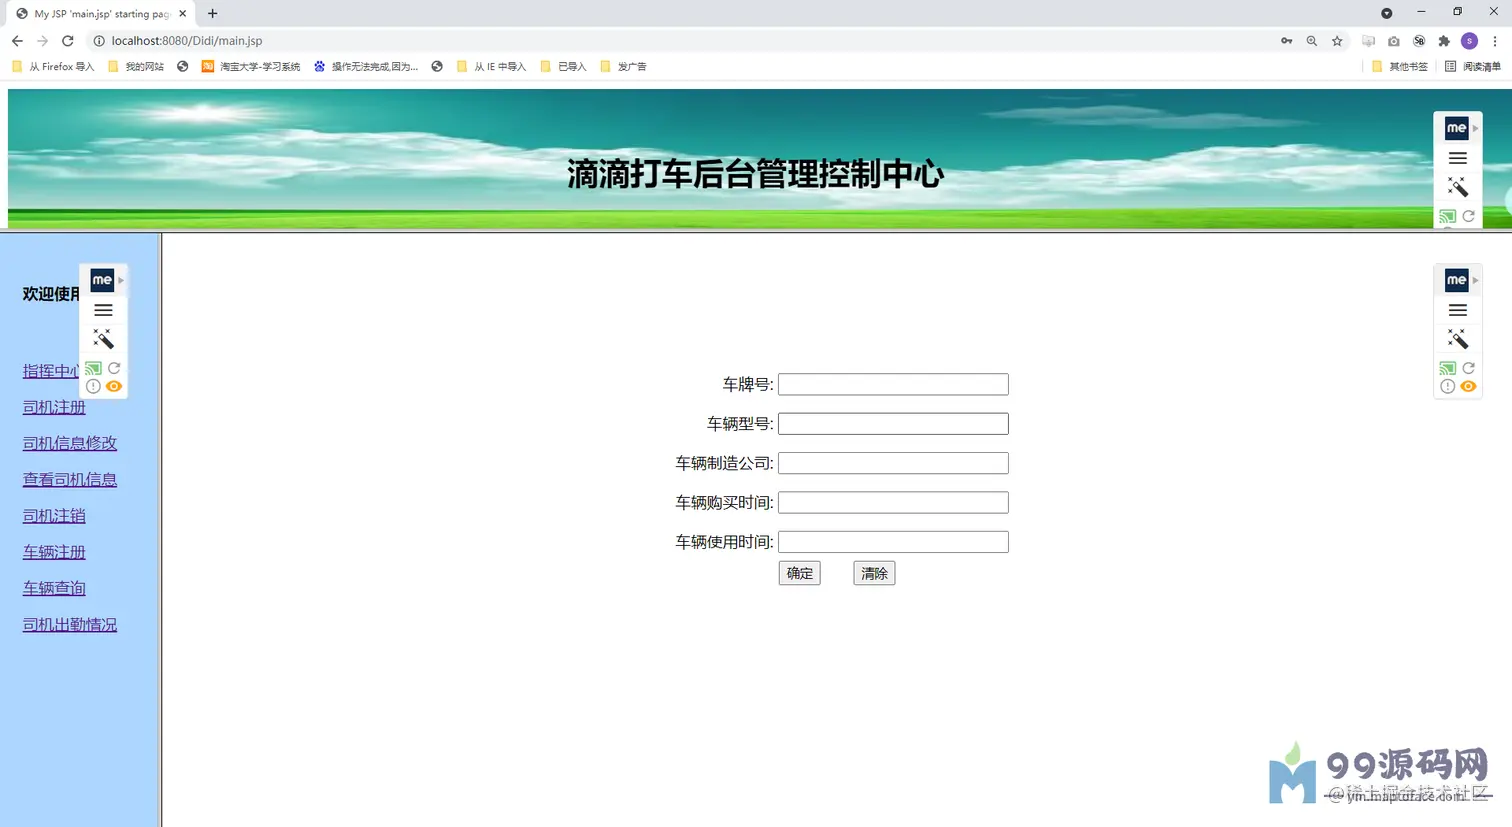Open the '从 IE 中导入' bookmark folder
The width and height of the screenshot is (1512, 827).
click(491, 67)
